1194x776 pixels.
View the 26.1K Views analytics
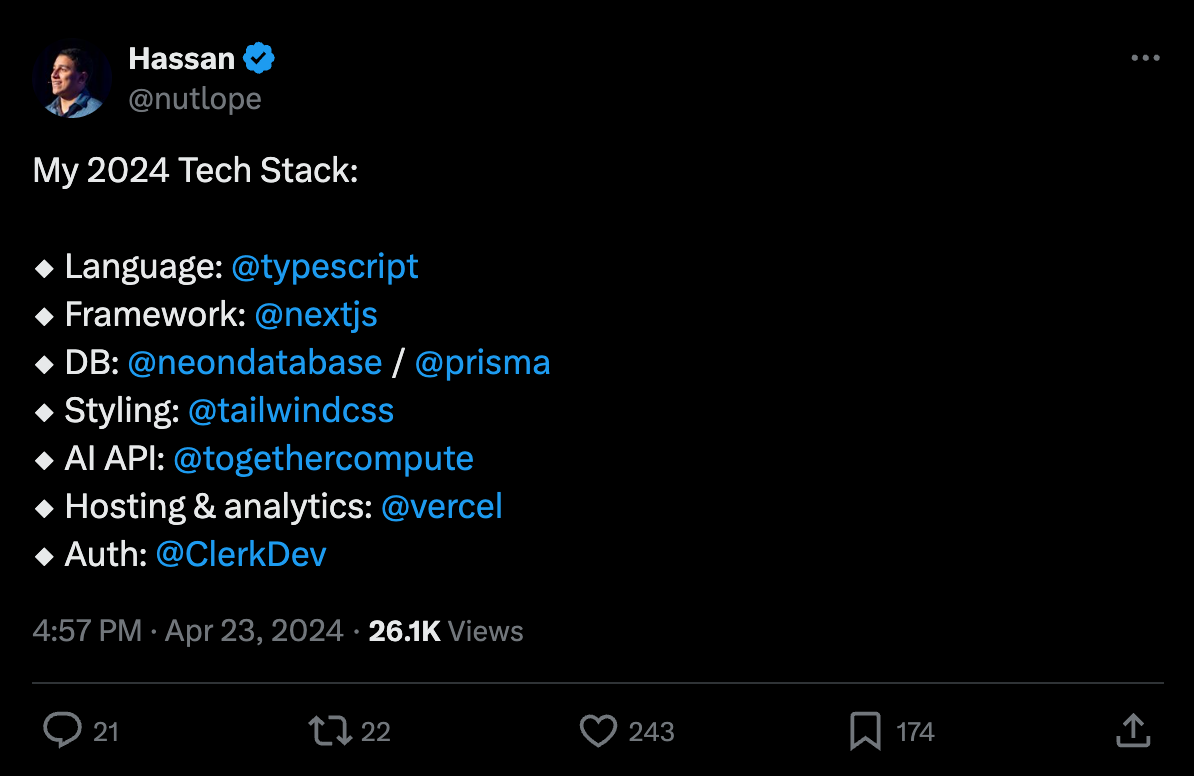pyautogui.click(x=446, y=631)
